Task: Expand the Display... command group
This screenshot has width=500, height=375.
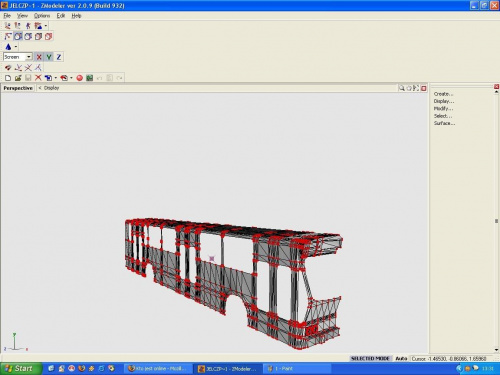Action: 444,101
